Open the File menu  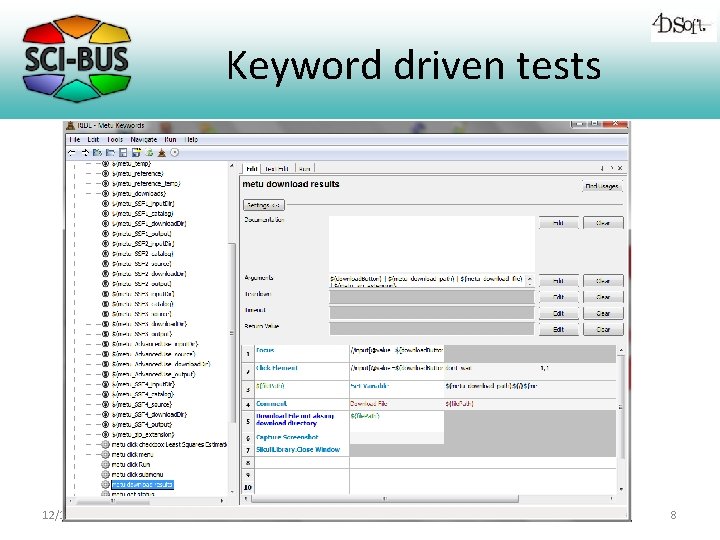pyautogui.click(x=75, y=140)
